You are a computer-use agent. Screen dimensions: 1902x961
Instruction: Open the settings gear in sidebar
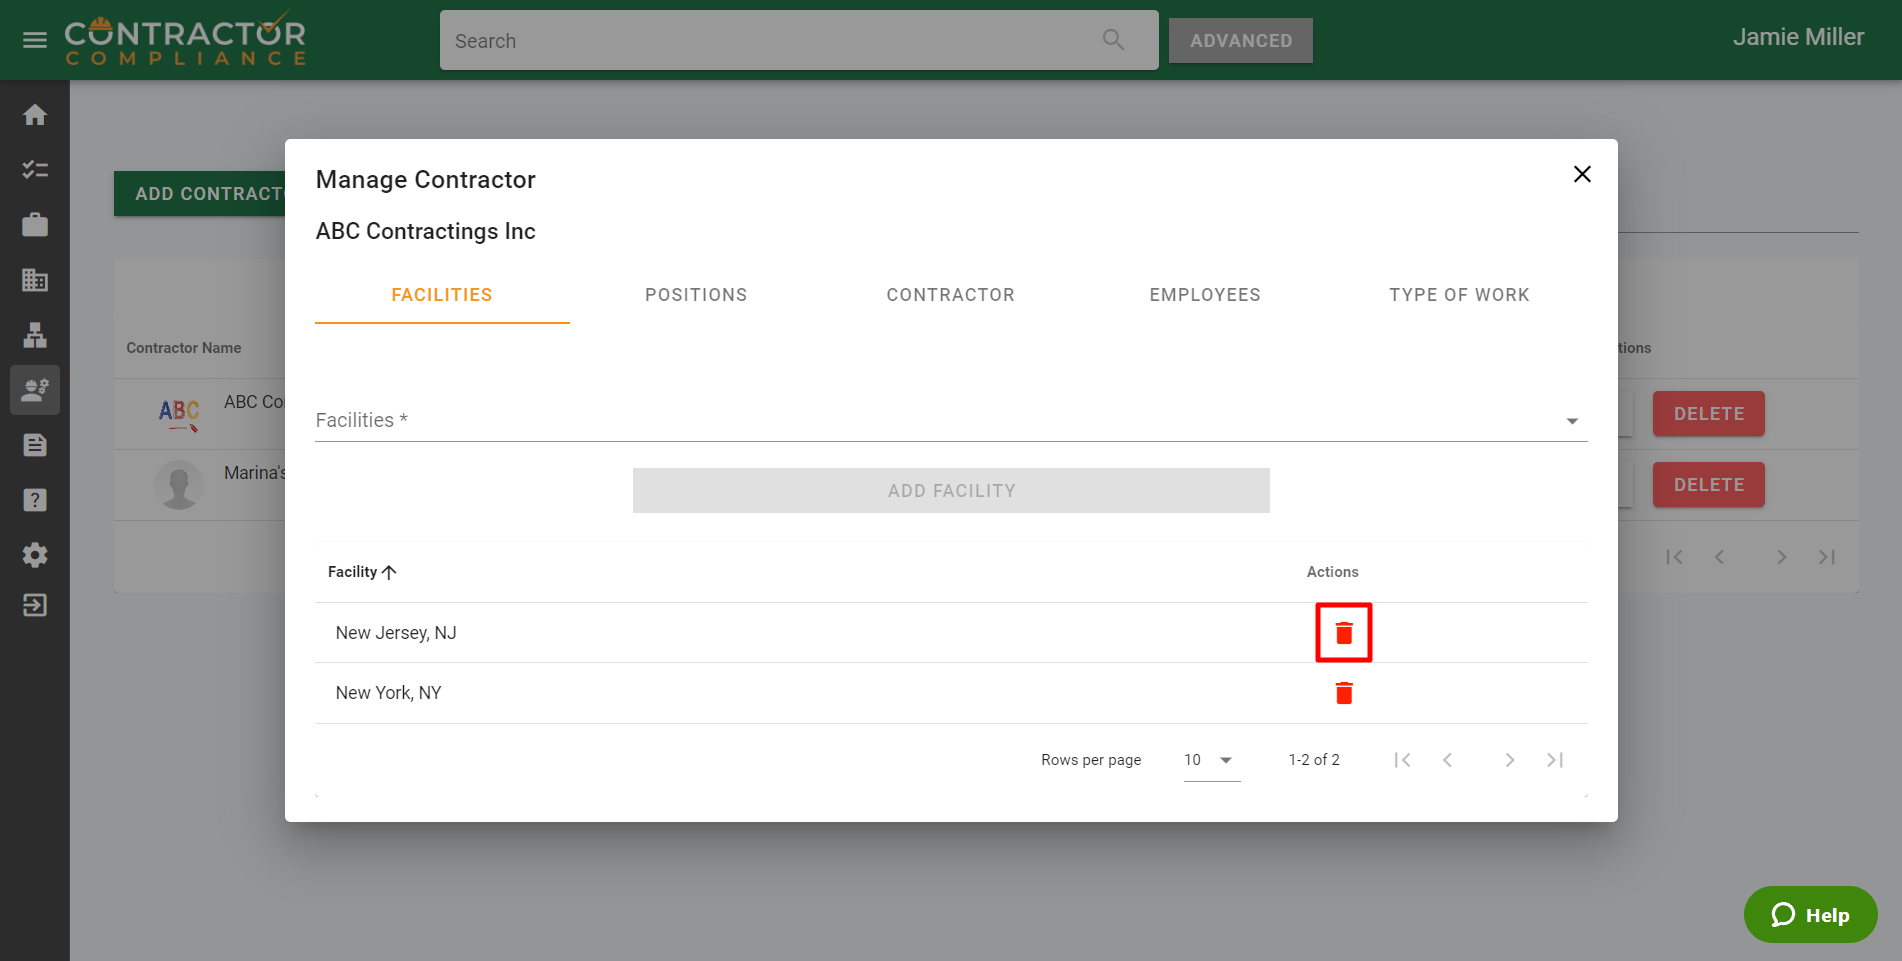pos(35,555)
